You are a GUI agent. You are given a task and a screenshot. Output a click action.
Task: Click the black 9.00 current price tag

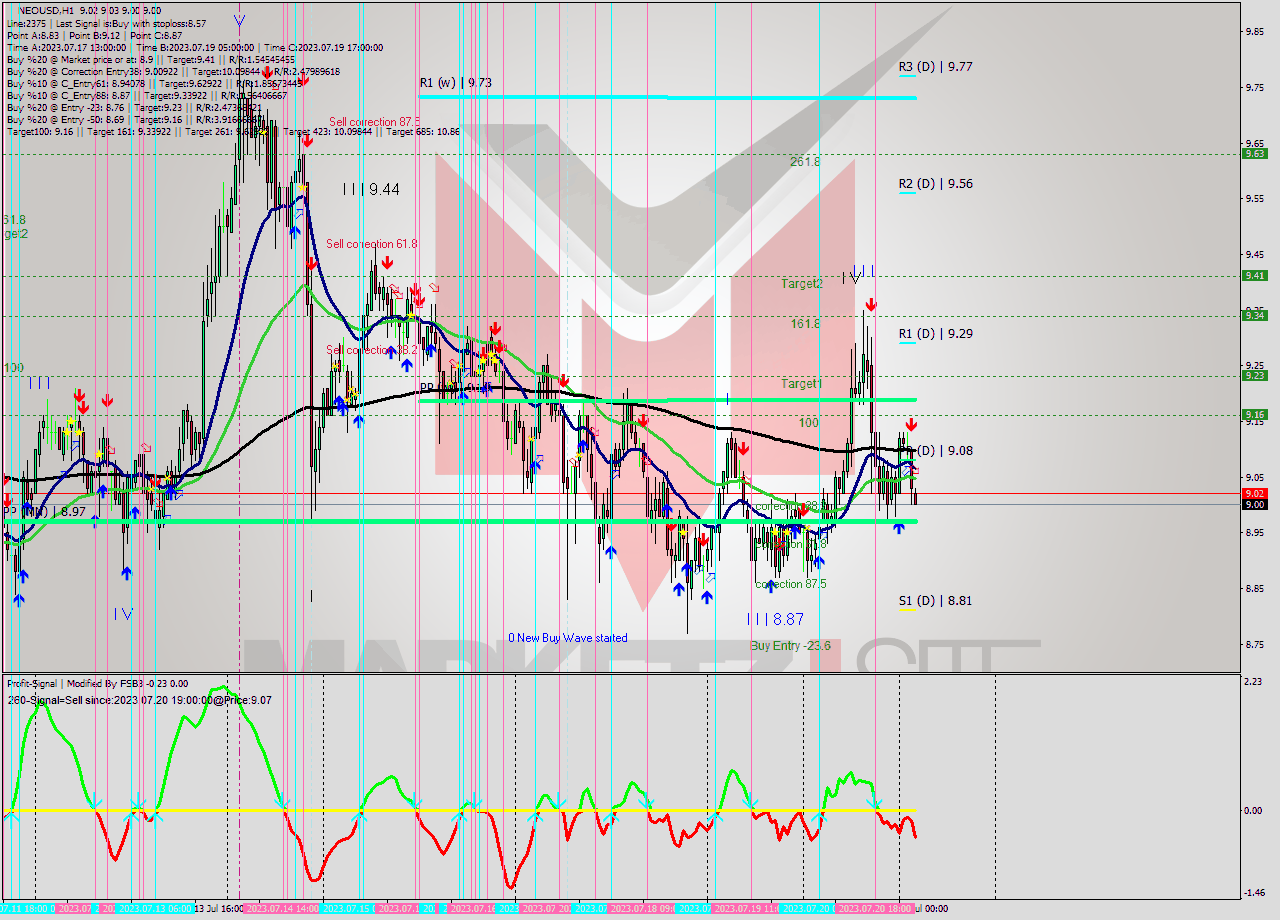click(x=1255, y=504)
